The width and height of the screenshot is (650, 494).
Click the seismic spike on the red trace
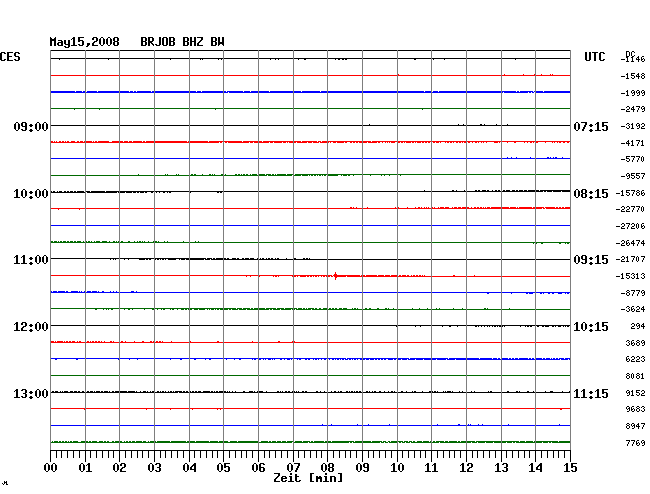coord(335,276)
